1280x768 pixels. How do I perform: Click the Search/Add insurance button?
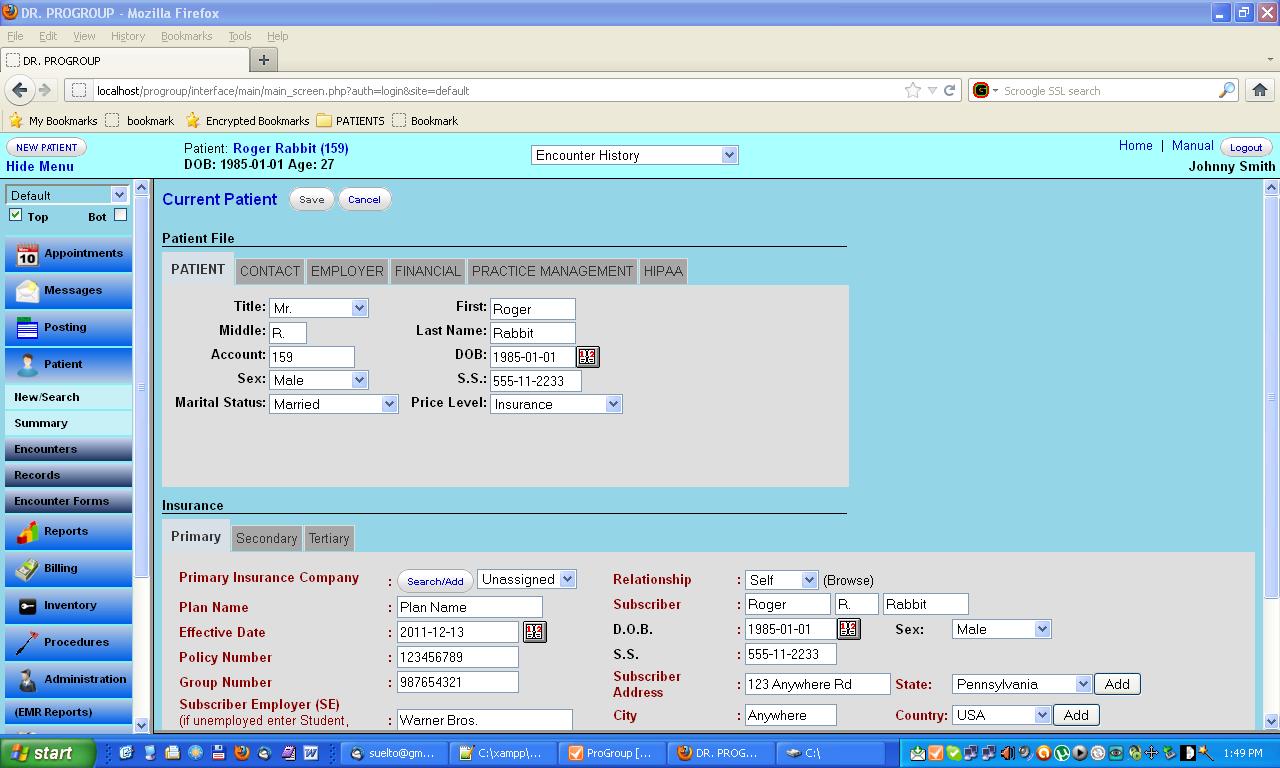[x=435, y=580]
